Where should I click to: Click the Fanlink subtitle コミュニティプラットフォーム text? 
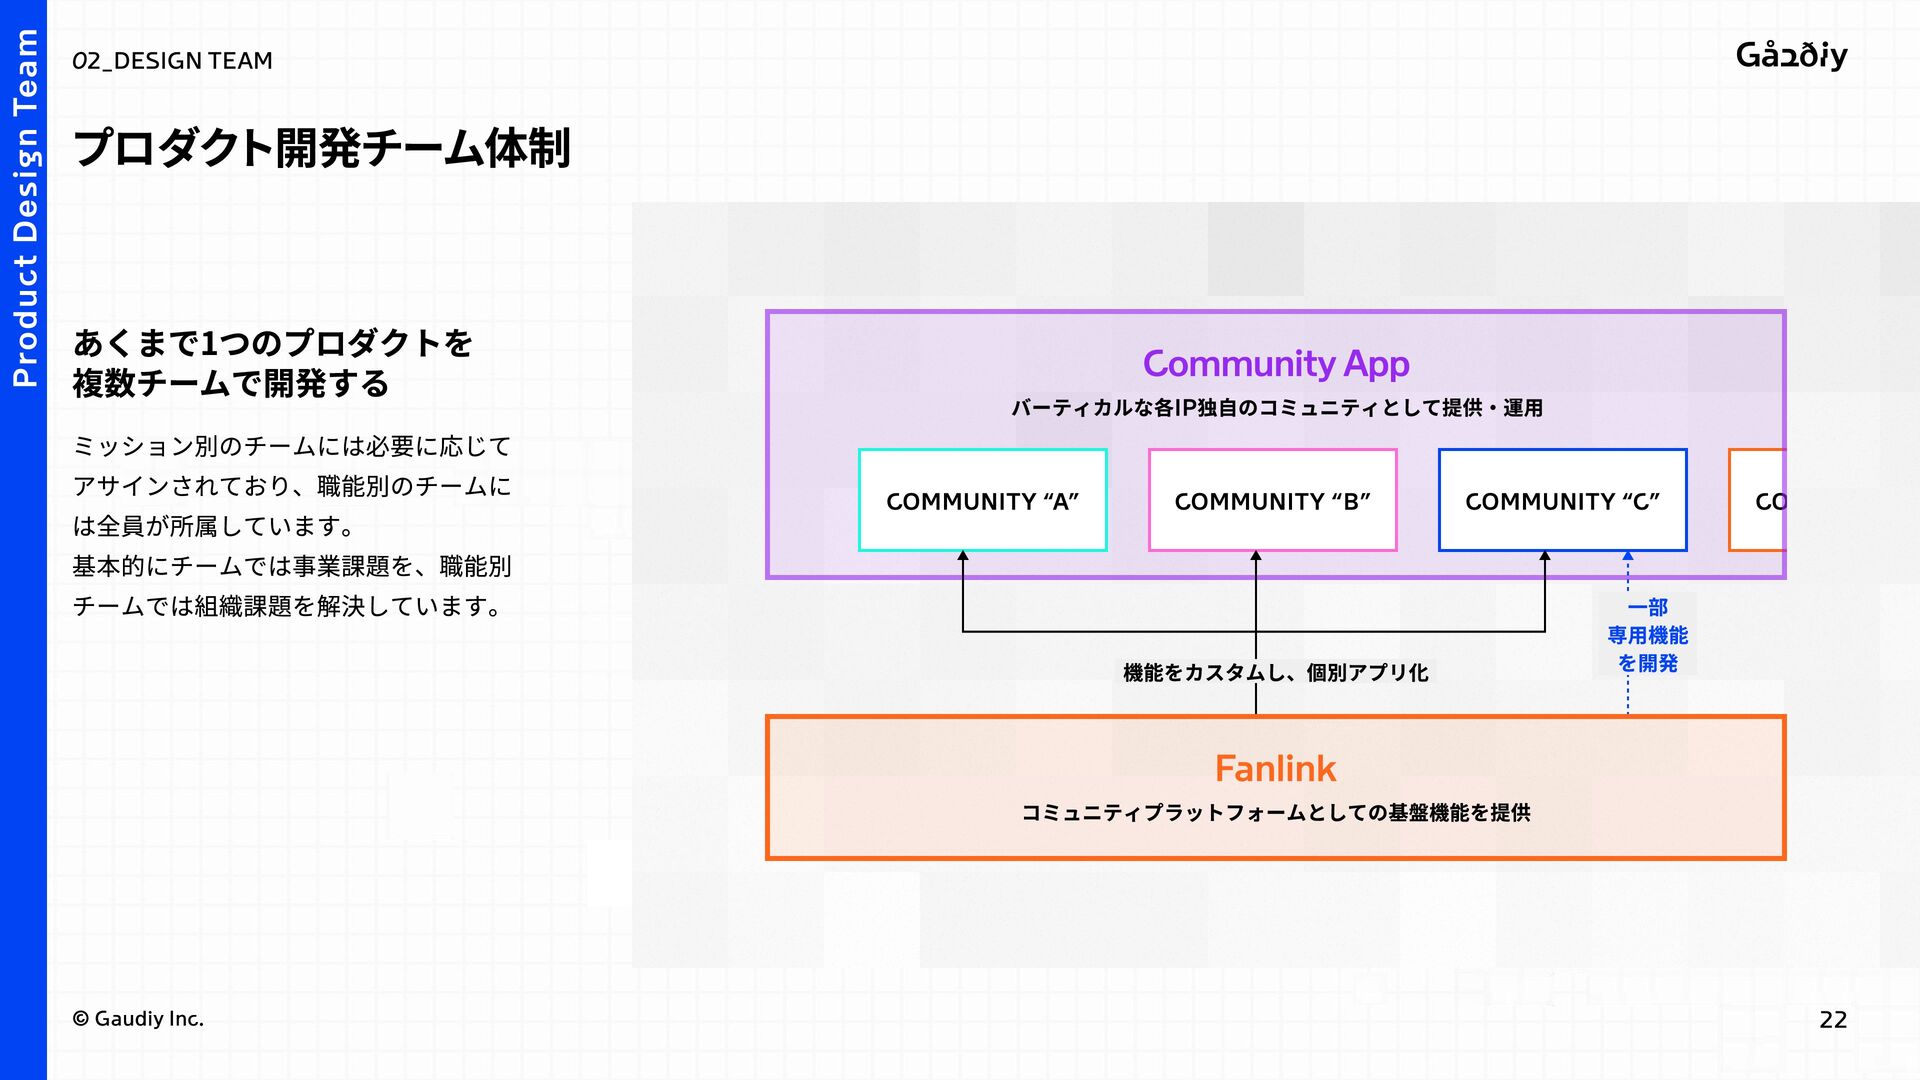pos(1275,812)
